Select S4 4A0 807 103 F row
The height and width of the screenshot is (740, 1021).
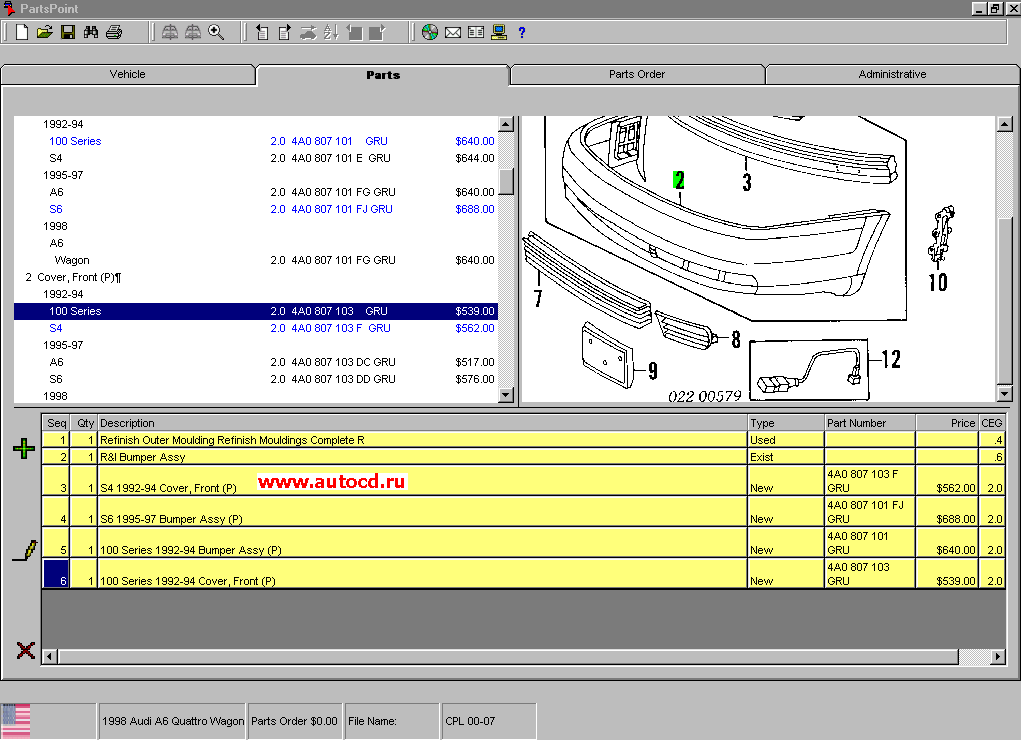click(x=255, y=328)
